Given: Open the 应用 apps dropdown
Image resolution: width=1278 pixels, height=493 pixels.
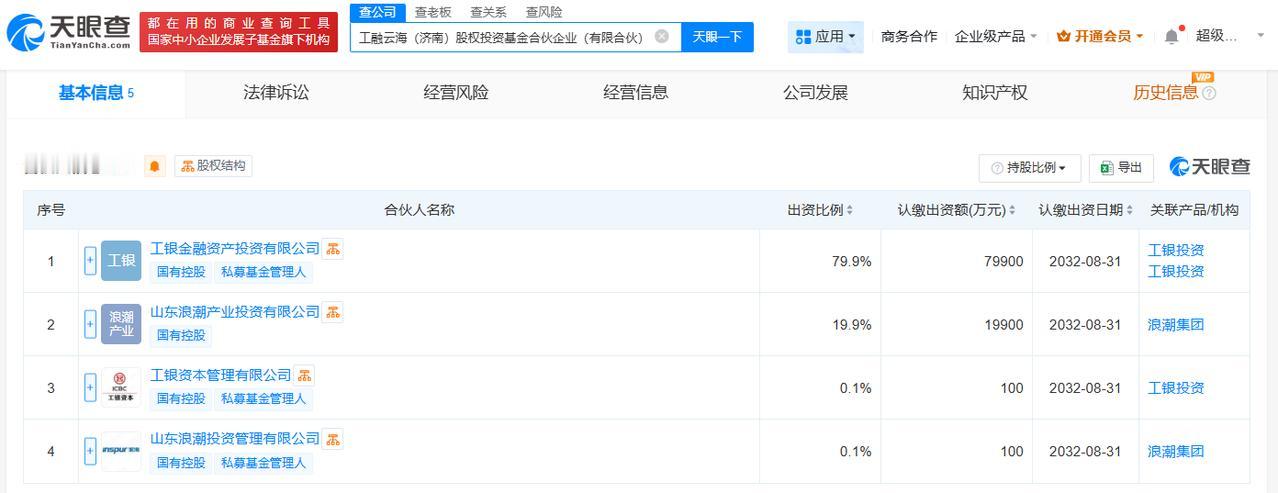Looking at the screenshot, I should coord(826,37).
